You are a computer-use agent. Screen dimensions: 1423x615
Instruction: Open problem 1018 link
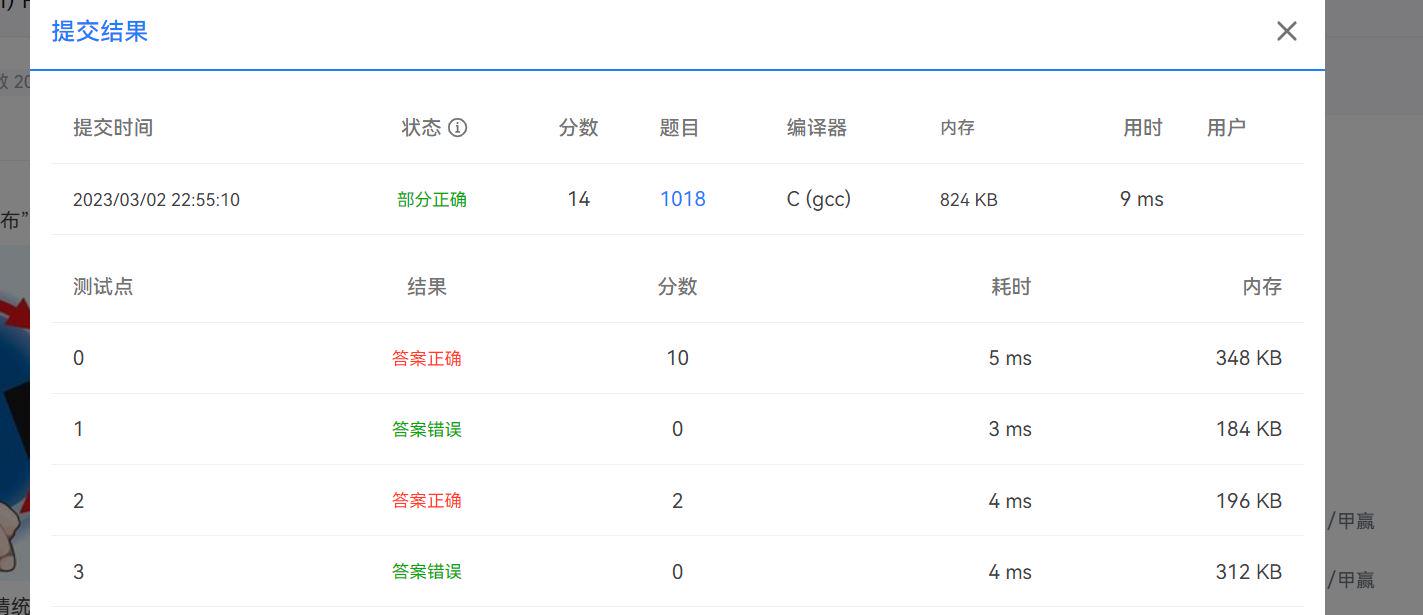(682, 199)
